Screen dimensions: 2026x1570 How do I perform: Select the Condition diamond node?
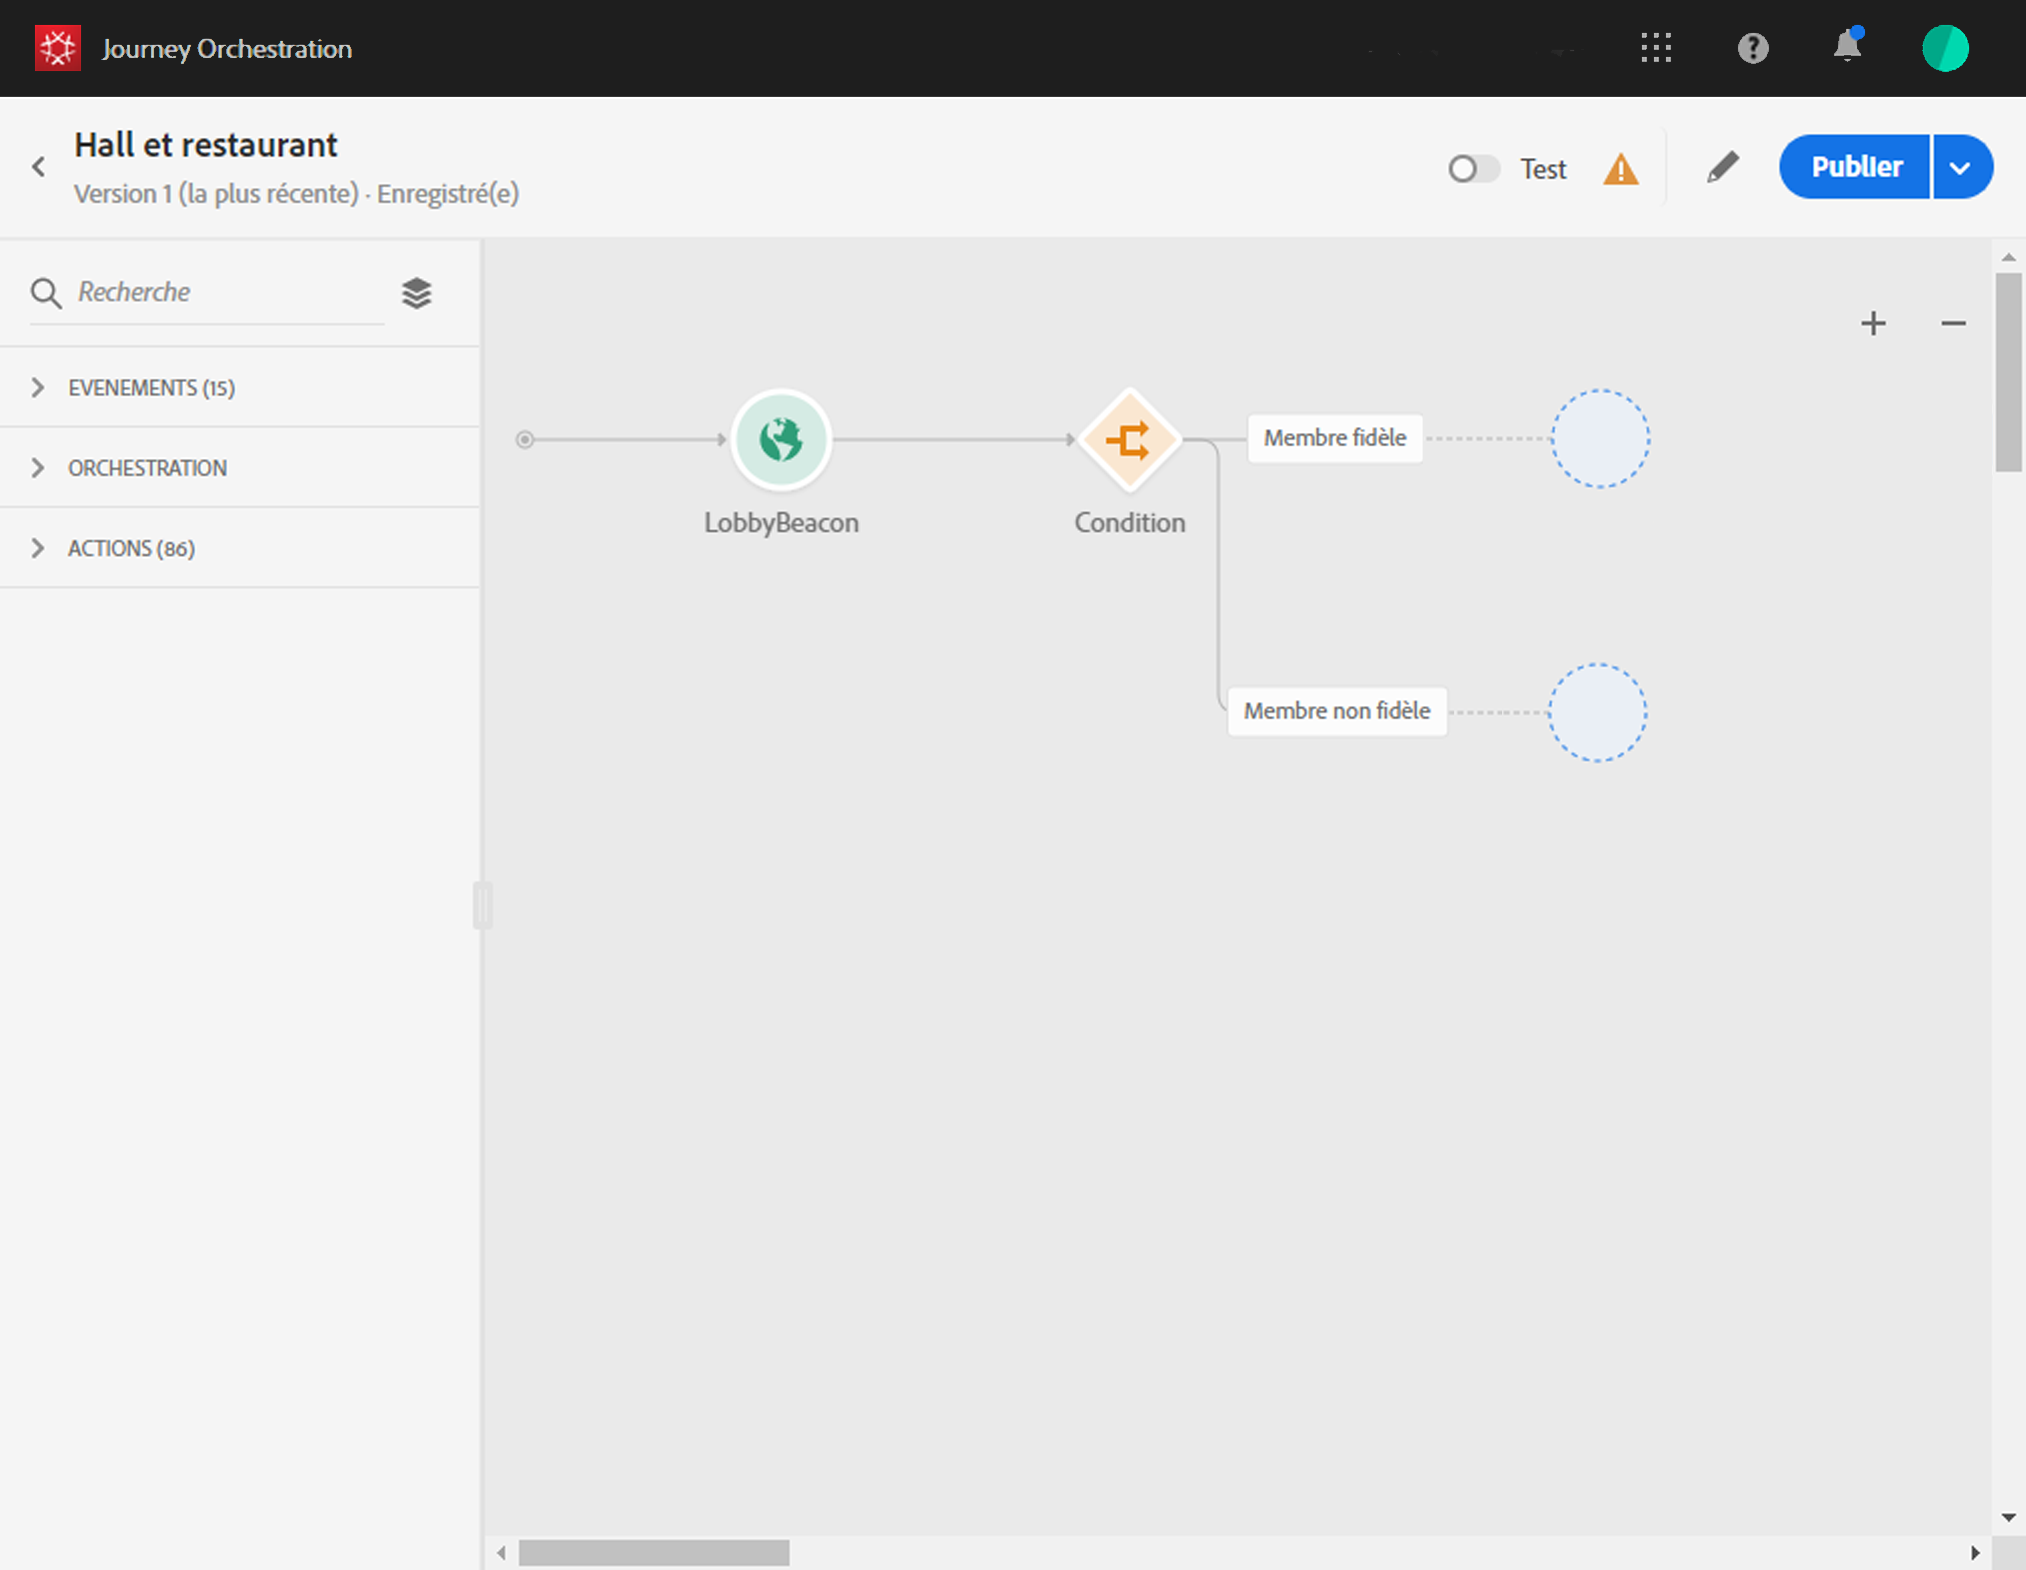click(x=1129, y=440)
